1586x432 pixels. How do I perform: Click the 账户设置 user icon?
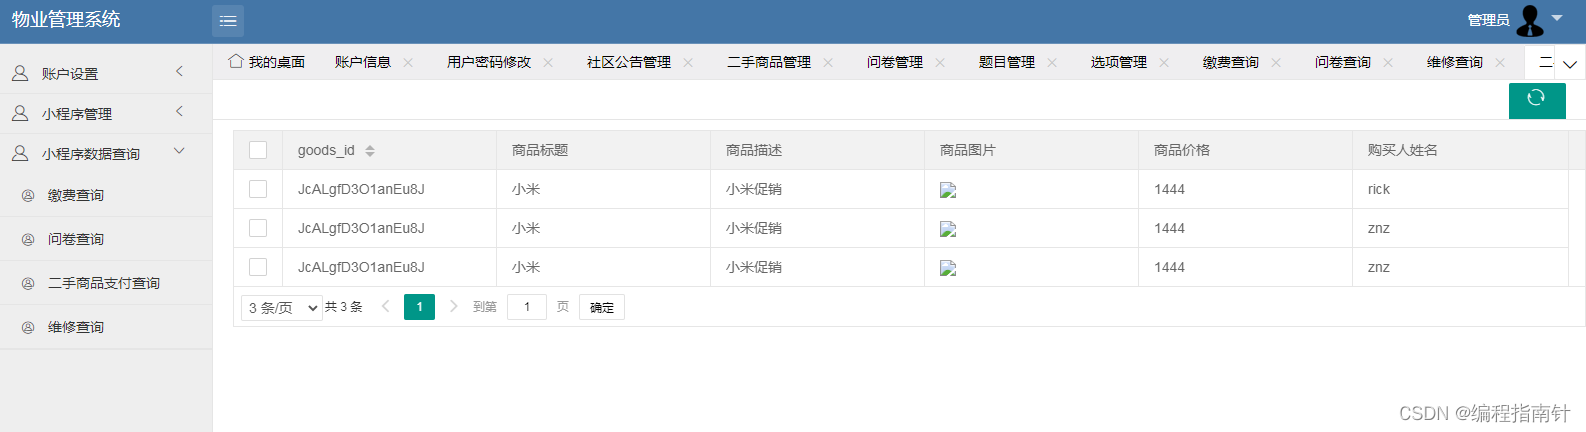20,73
